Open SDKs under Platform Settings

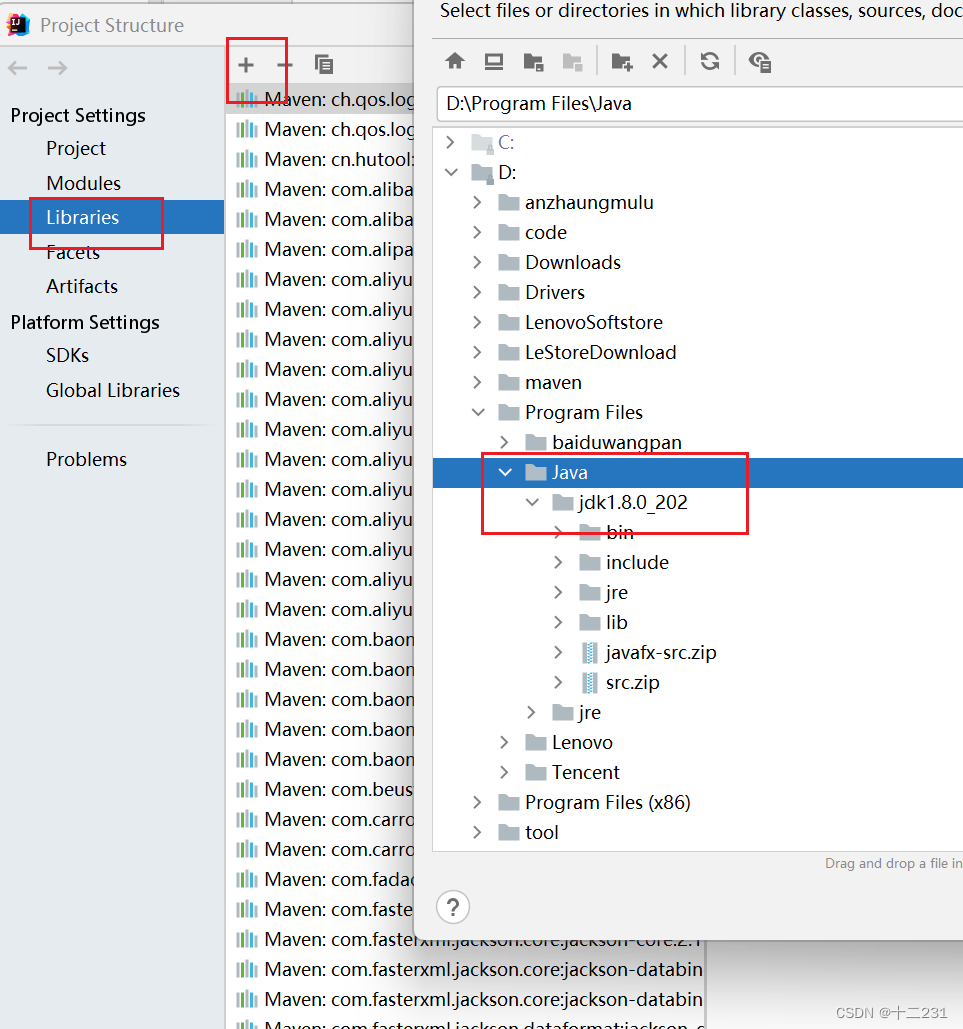(x=66, y=355)
